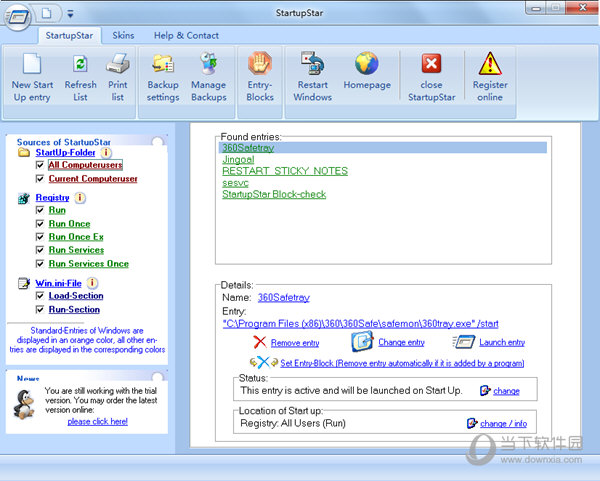Toggle Current Computeruser checkbox
This screenshot has height=481, width=600.
coord(40,179)
